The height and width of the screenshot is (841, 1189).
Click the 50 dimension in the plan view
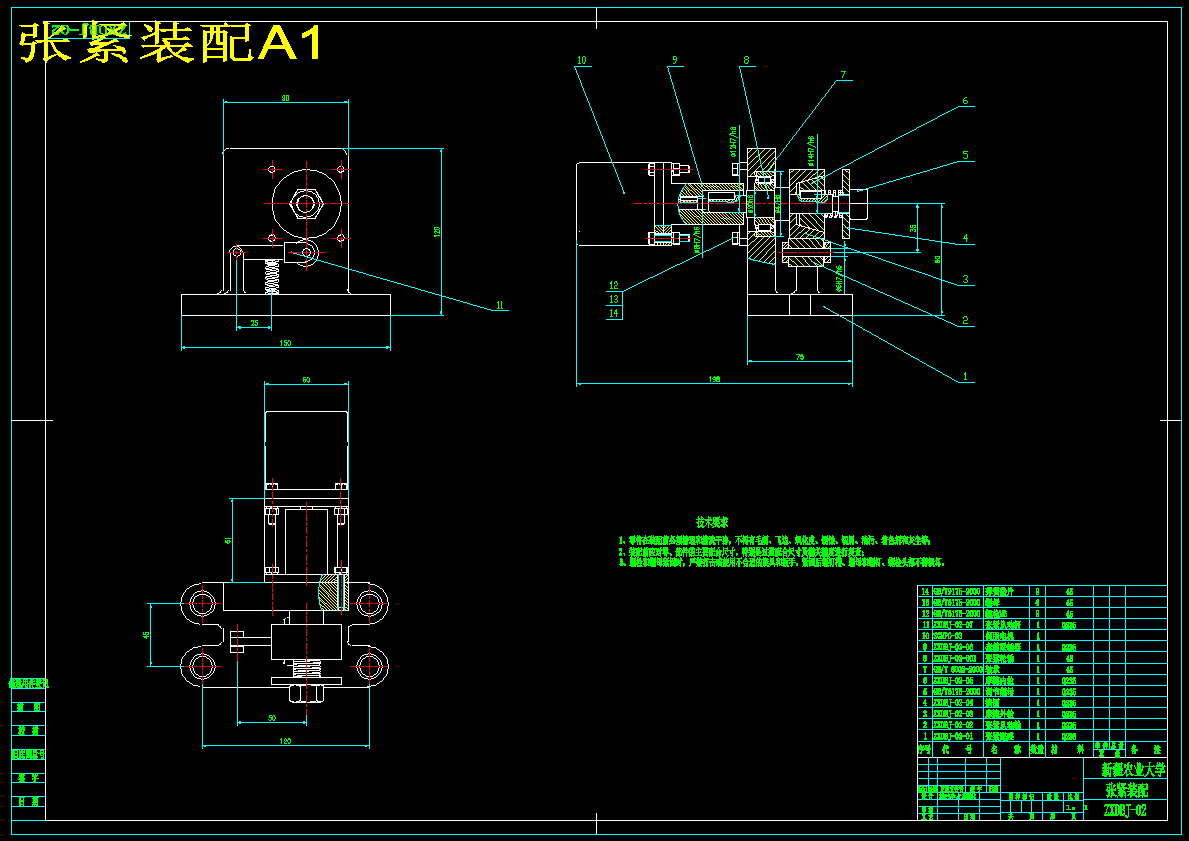(272, 717)
